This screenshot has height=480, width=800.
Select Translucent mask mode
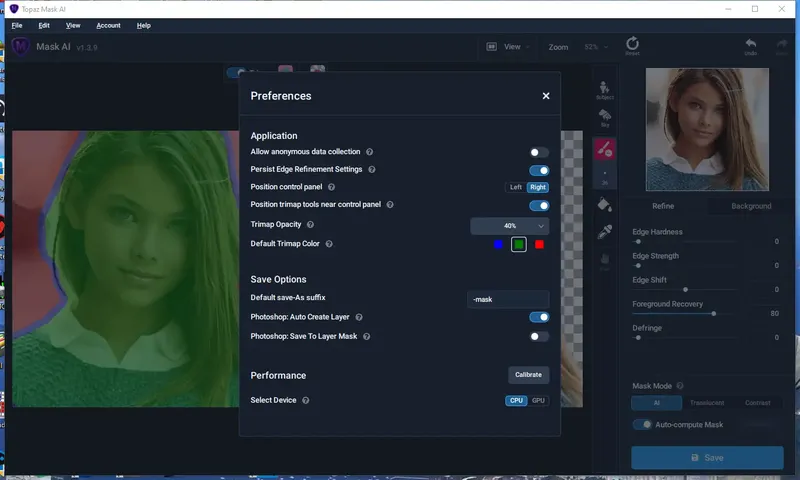click(707, 403)
